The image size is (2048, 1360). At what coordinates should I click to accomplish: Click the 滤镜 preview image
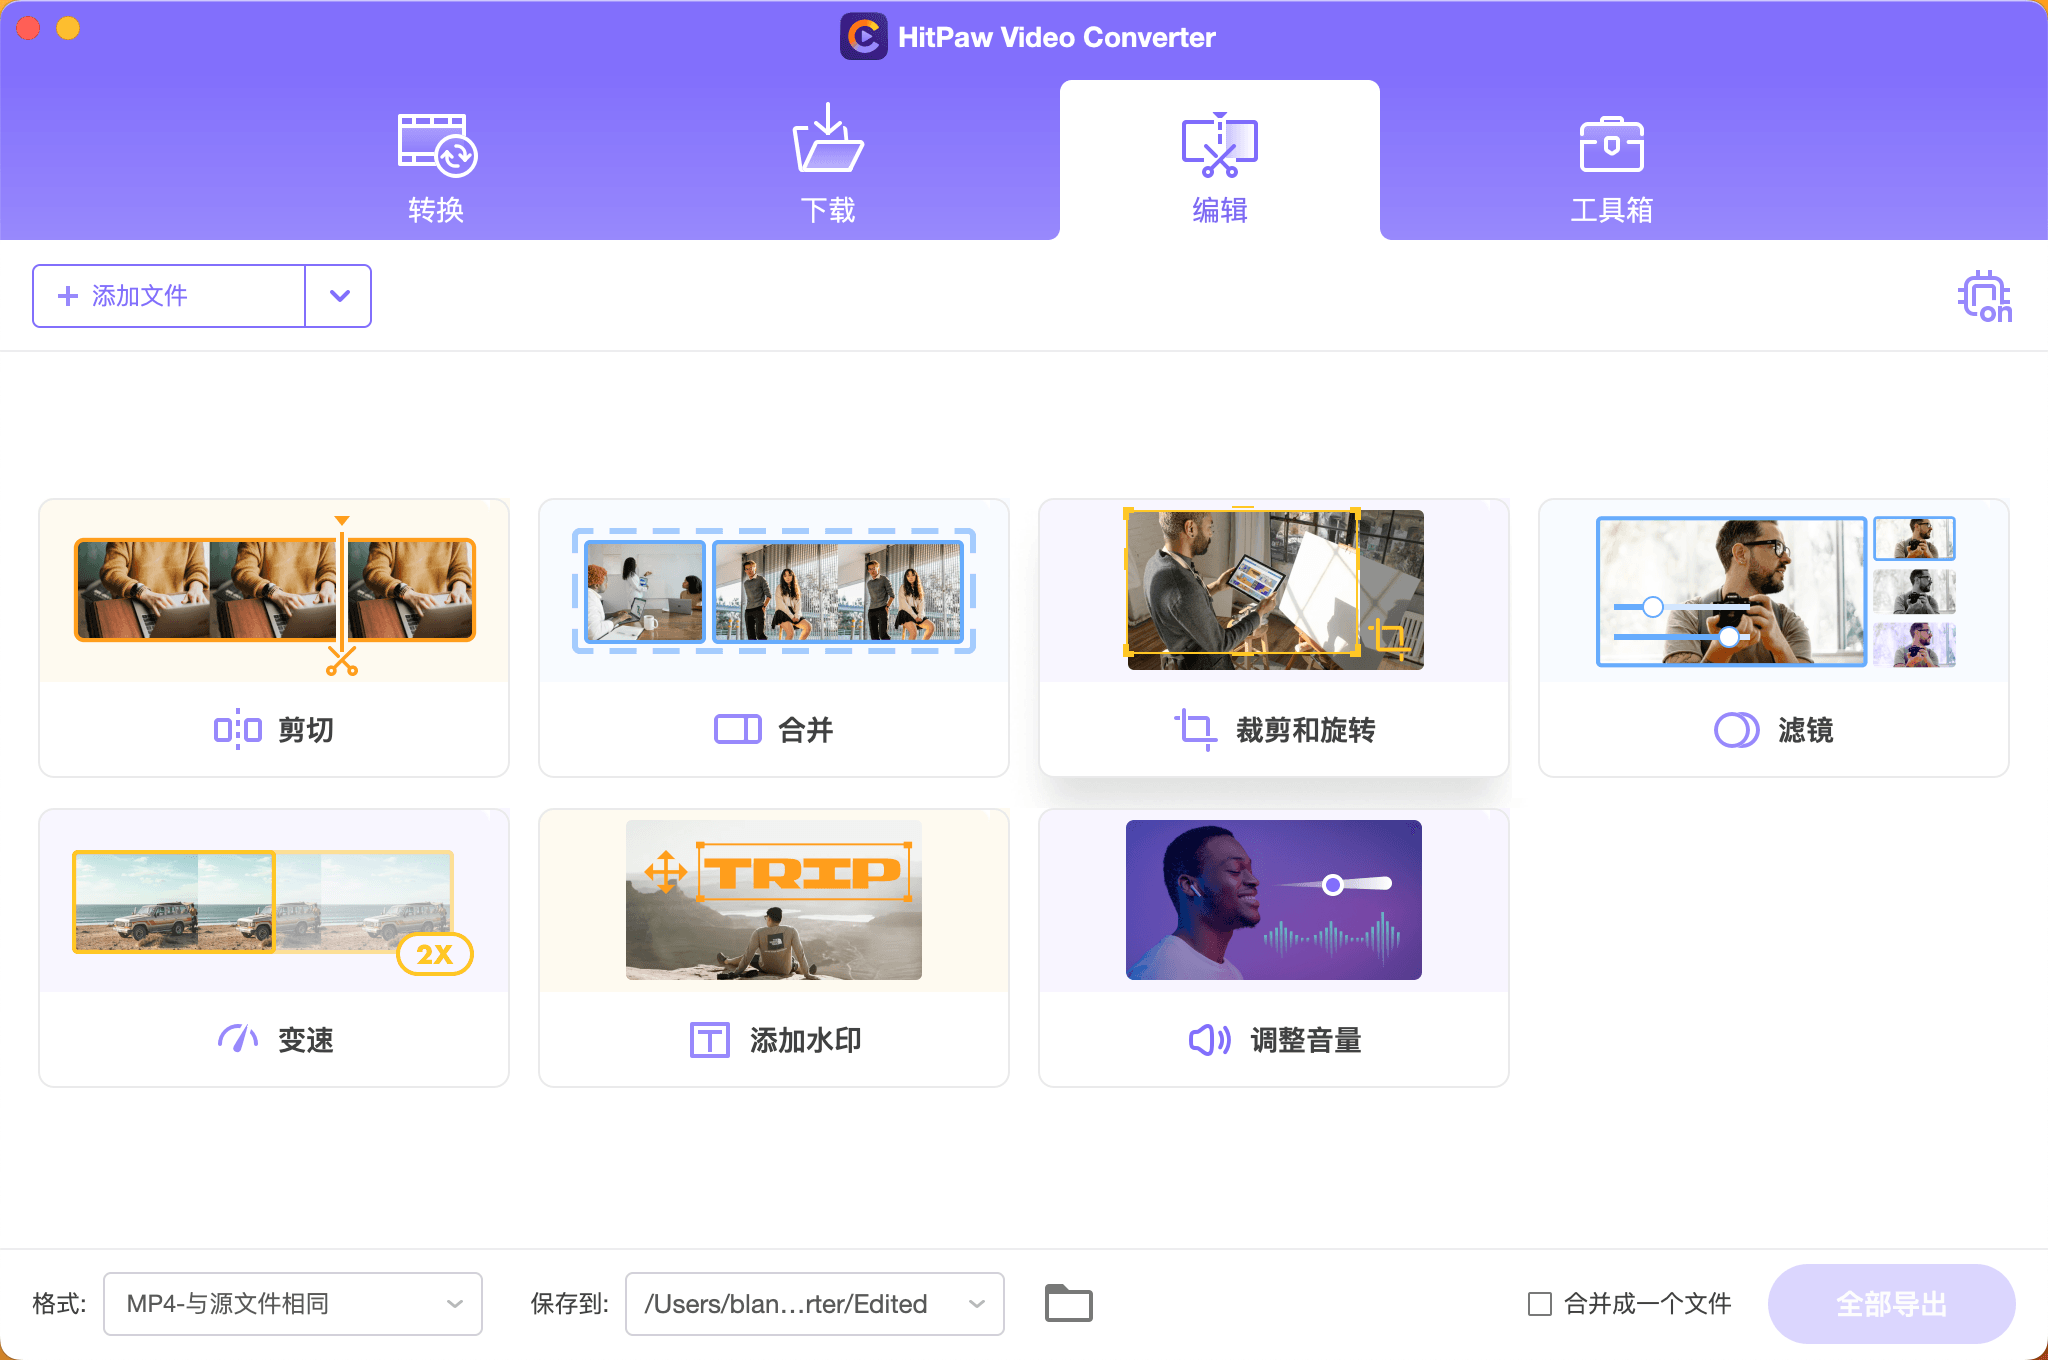click(1774, 591)
